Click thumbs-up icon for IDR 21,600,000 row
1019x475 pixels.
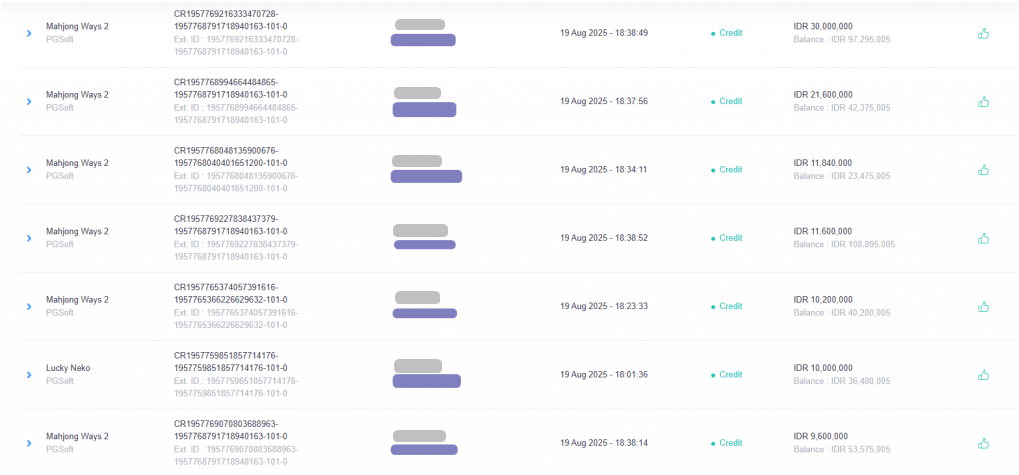point(983,101)
